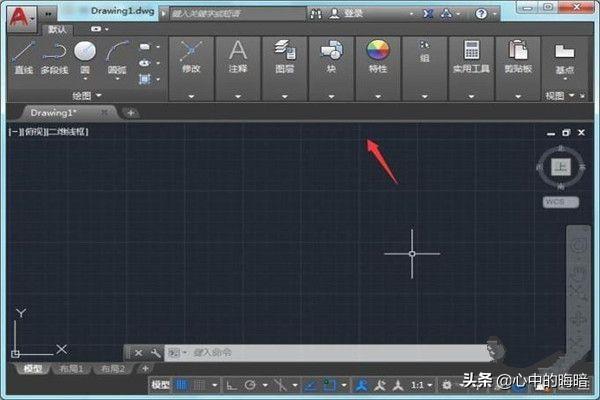Switch to the 布局1 layout tab
This screenshot has width=600, height=400.
pos(72,369)
